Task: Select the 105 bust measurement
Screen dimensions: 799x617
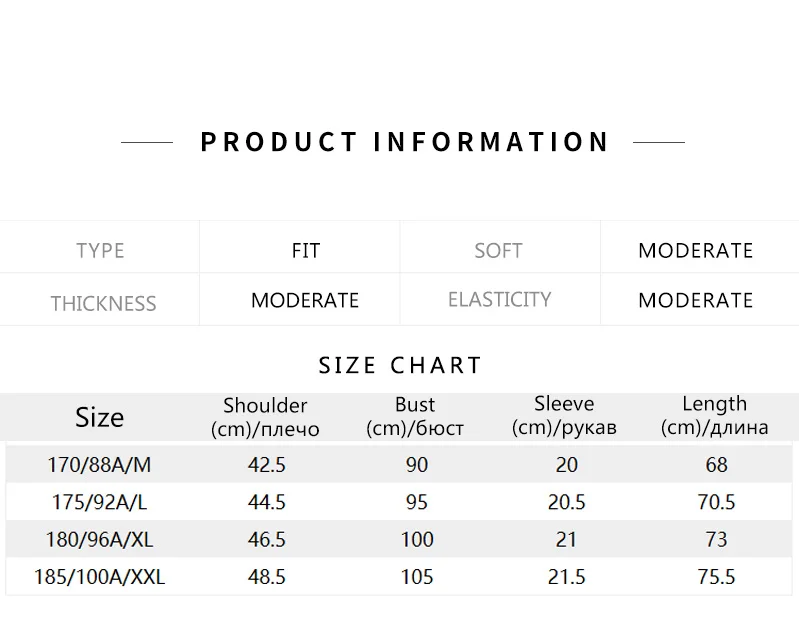Action: click(x=417, y=577)
